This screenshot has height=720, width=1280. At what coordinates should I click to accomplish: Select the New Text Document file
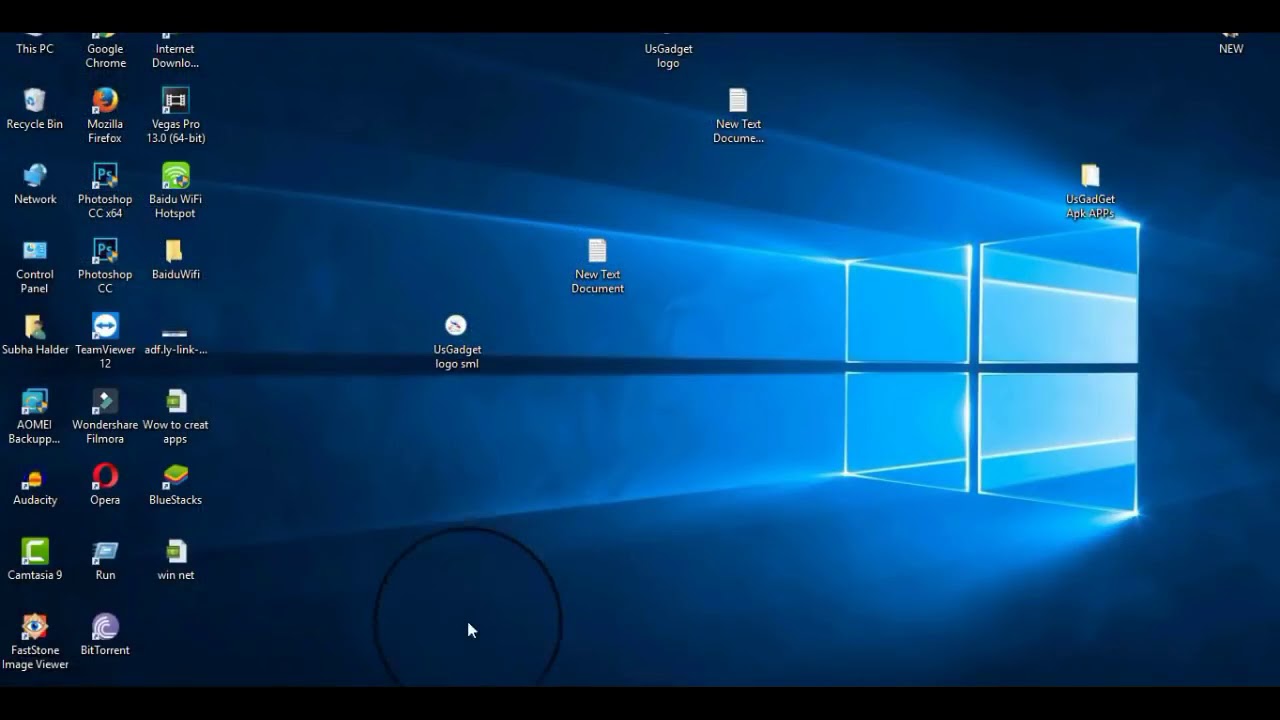[598, 266]
